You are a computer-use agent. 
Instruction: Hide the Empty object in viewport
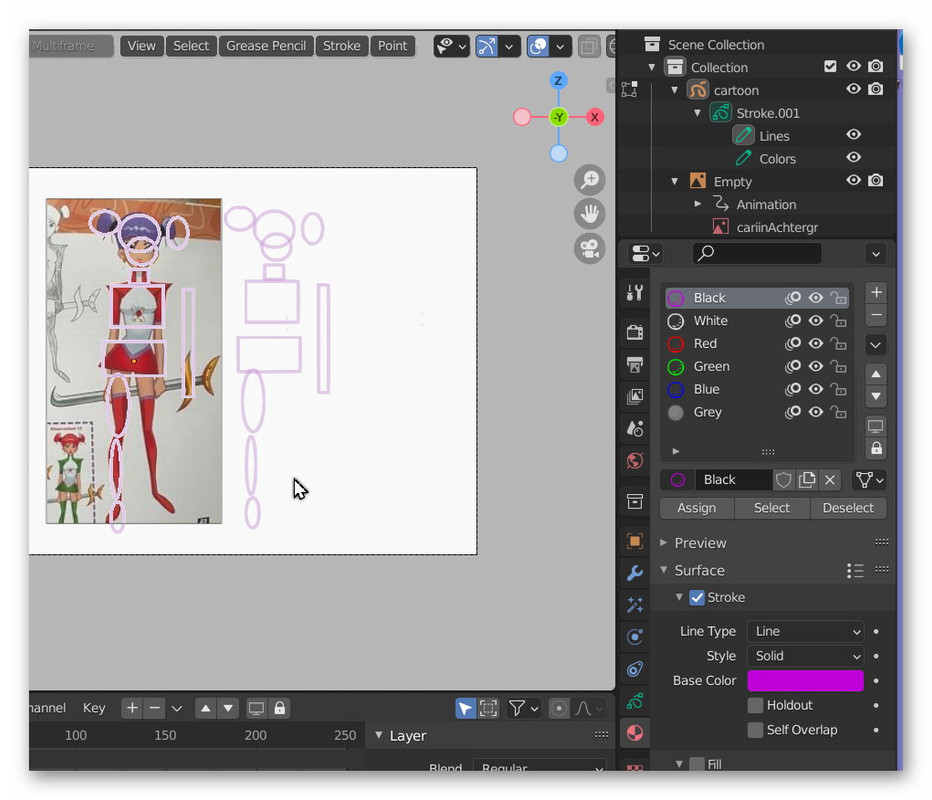pyautogui.click(x=853, y=180)
